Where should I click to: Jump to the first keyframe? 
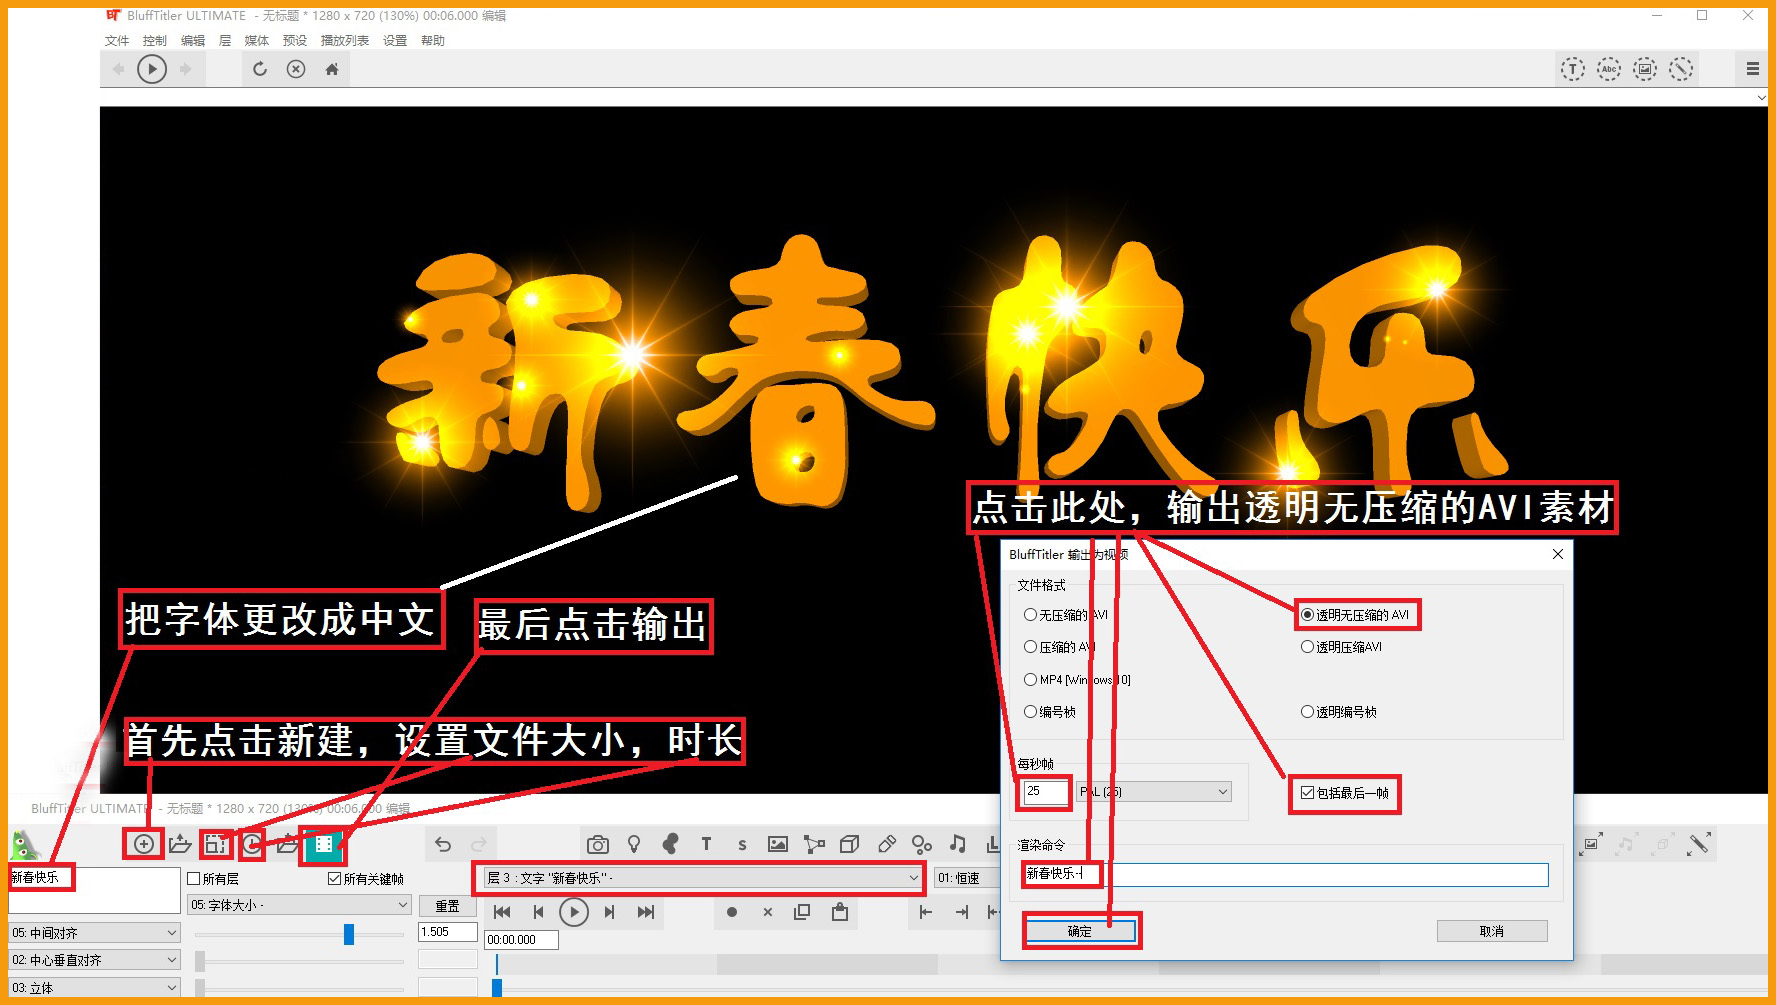502,912
